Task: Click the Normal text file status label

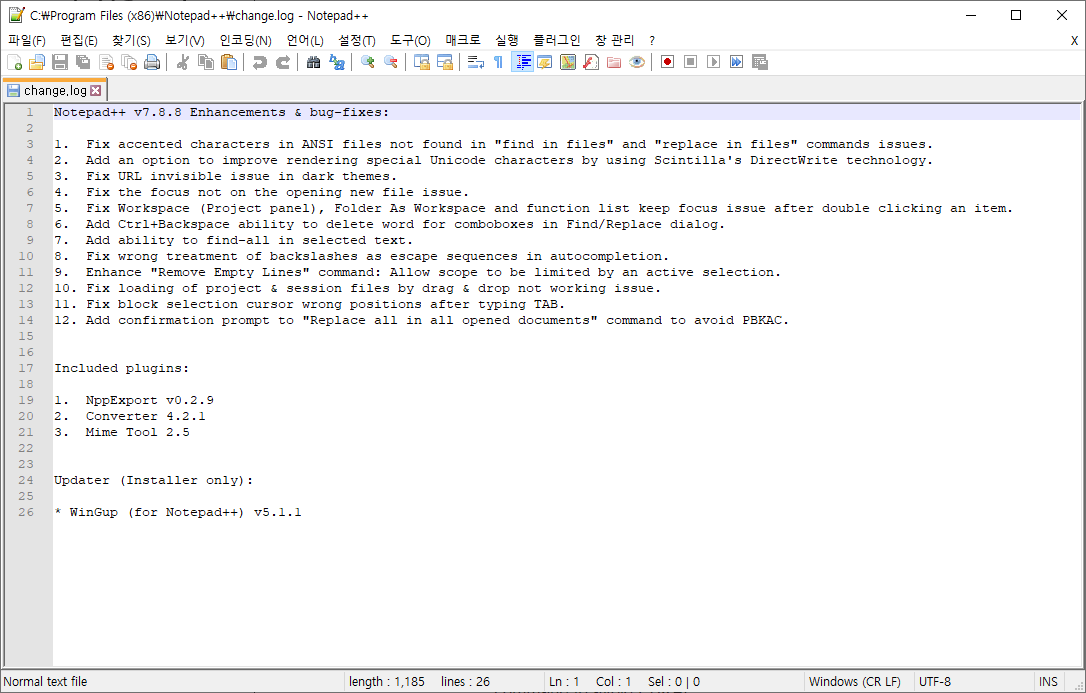Action: click(46, 682)
